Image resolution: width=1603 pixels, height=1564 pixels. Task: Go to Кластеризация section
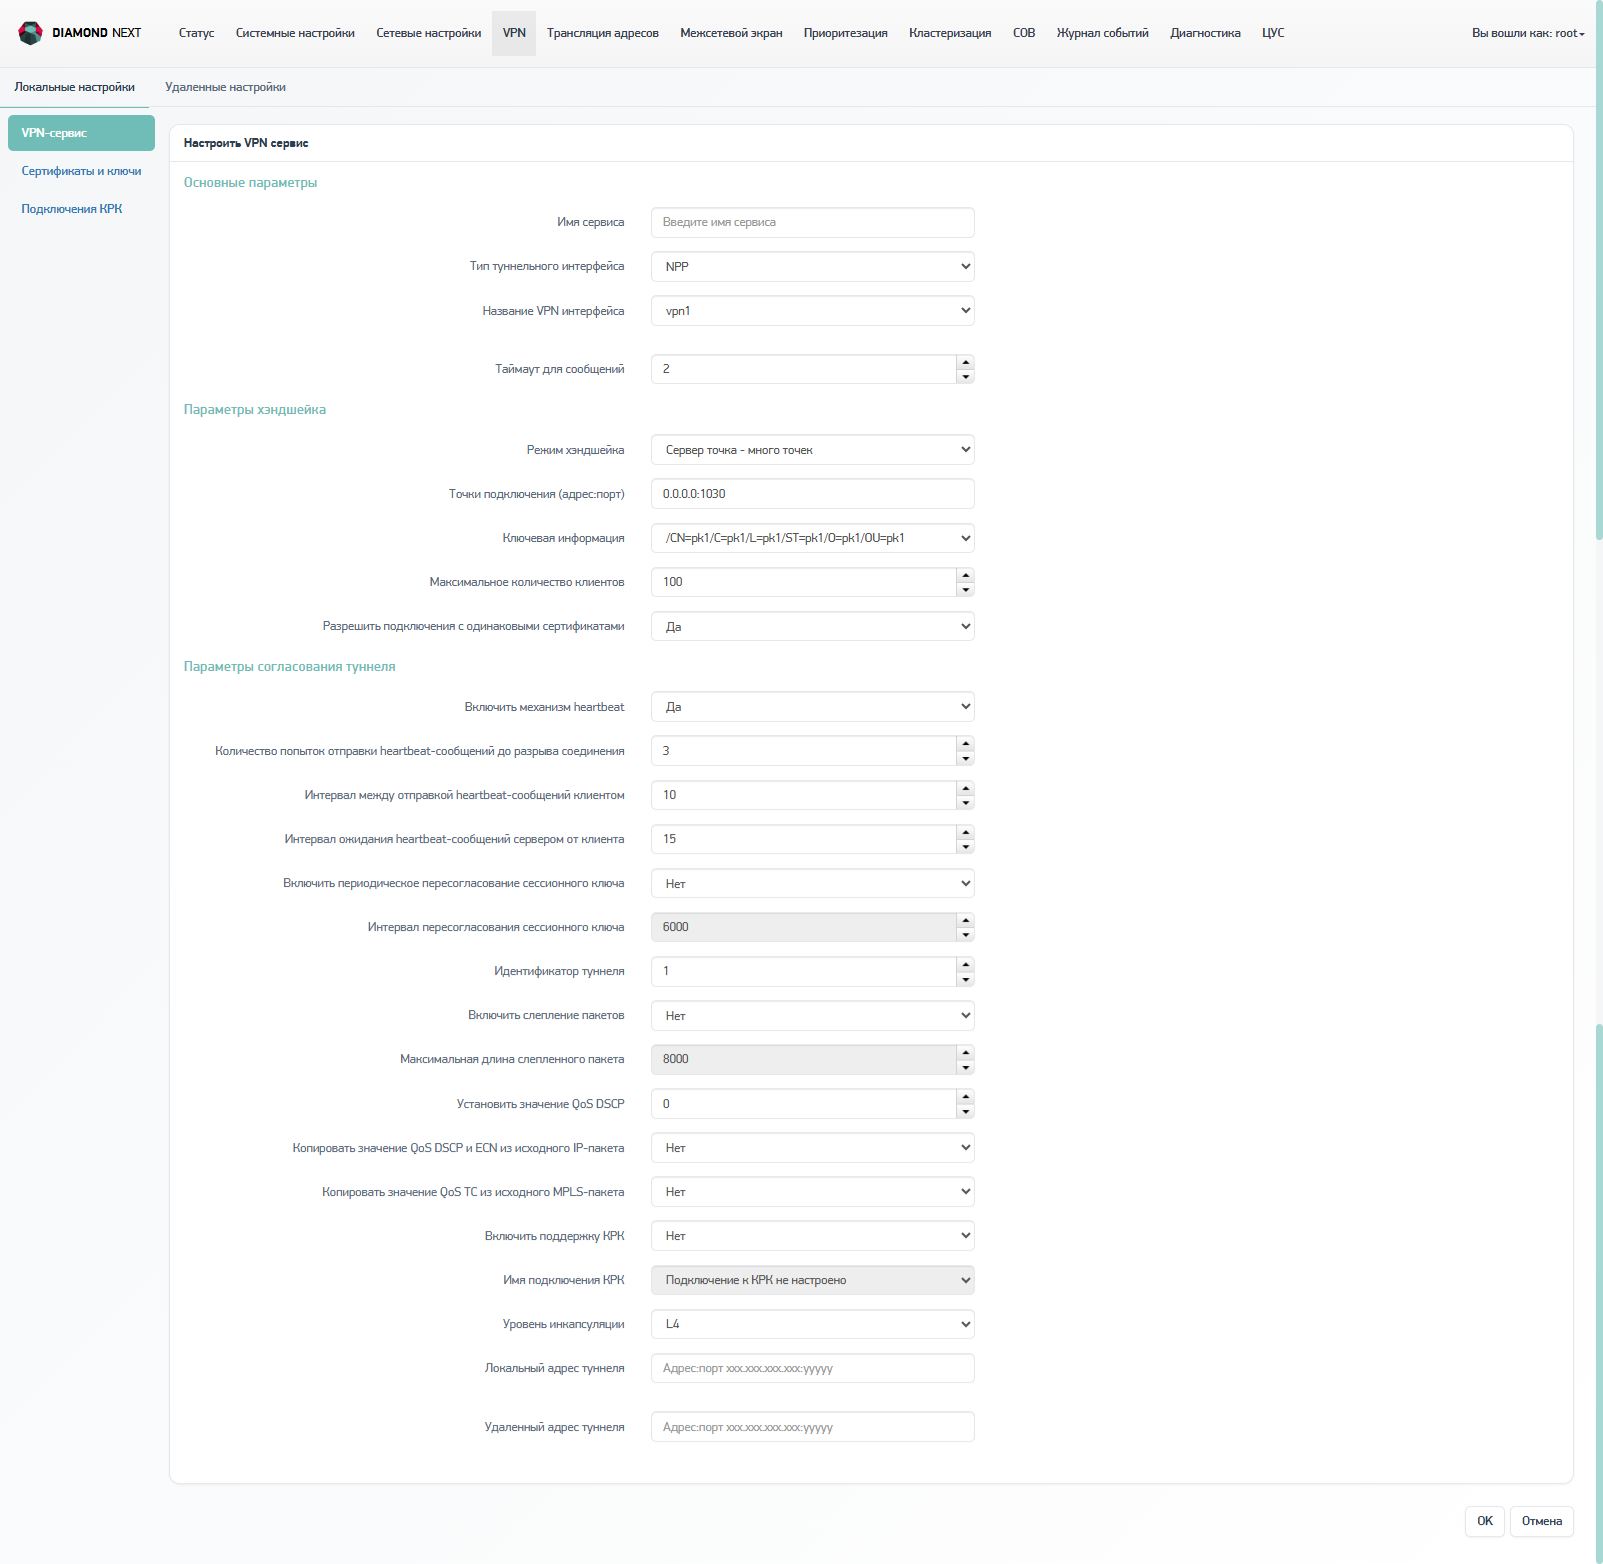pos(950,33)
